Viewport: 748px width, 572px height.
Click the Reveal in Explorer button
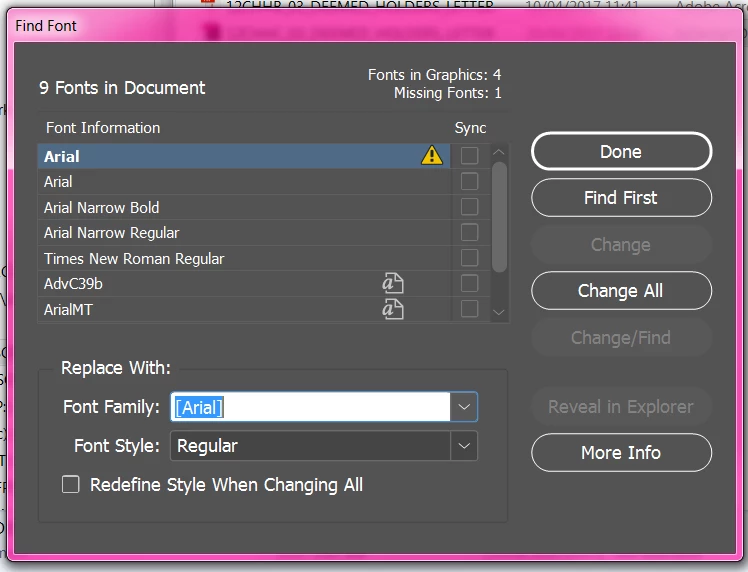pyautogui.click(x=621, y=407)
